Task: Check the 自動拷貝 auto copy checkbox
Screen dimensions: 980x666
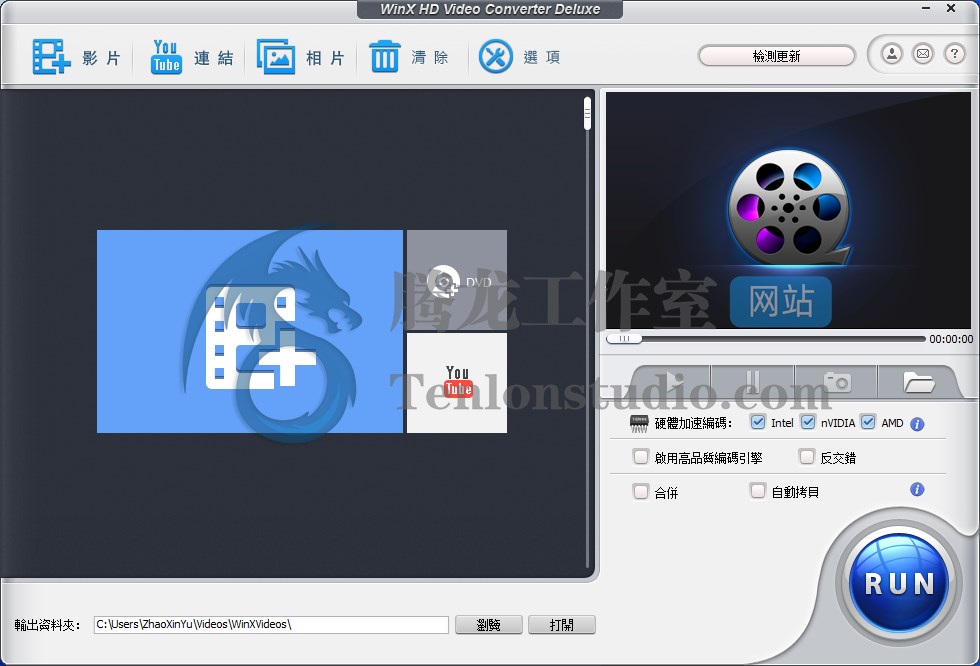Action: pos(758,491)
